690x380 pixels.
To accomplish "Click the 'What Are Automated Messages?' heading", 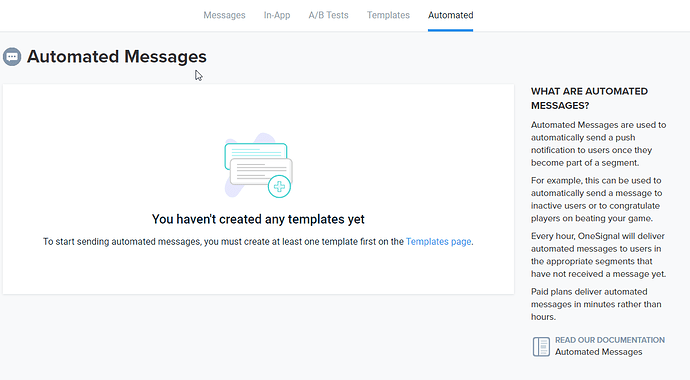I will [589, 98].
